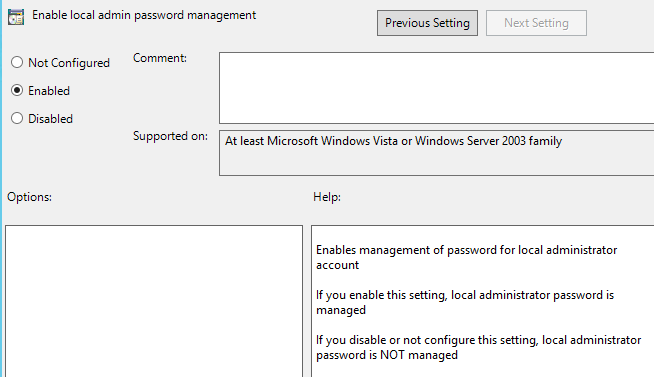Image resolution: width=654 pixels, height=377 pixels.
Task: Click the 'Enable local admin password management' title
Action: 144,15
